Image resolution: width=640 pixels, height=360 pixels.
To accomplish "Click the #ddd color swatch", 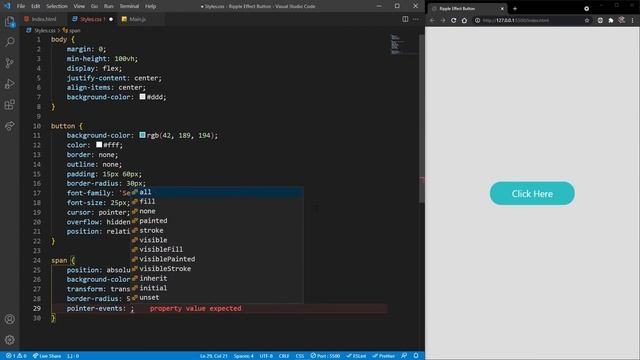I will [142, 97].
